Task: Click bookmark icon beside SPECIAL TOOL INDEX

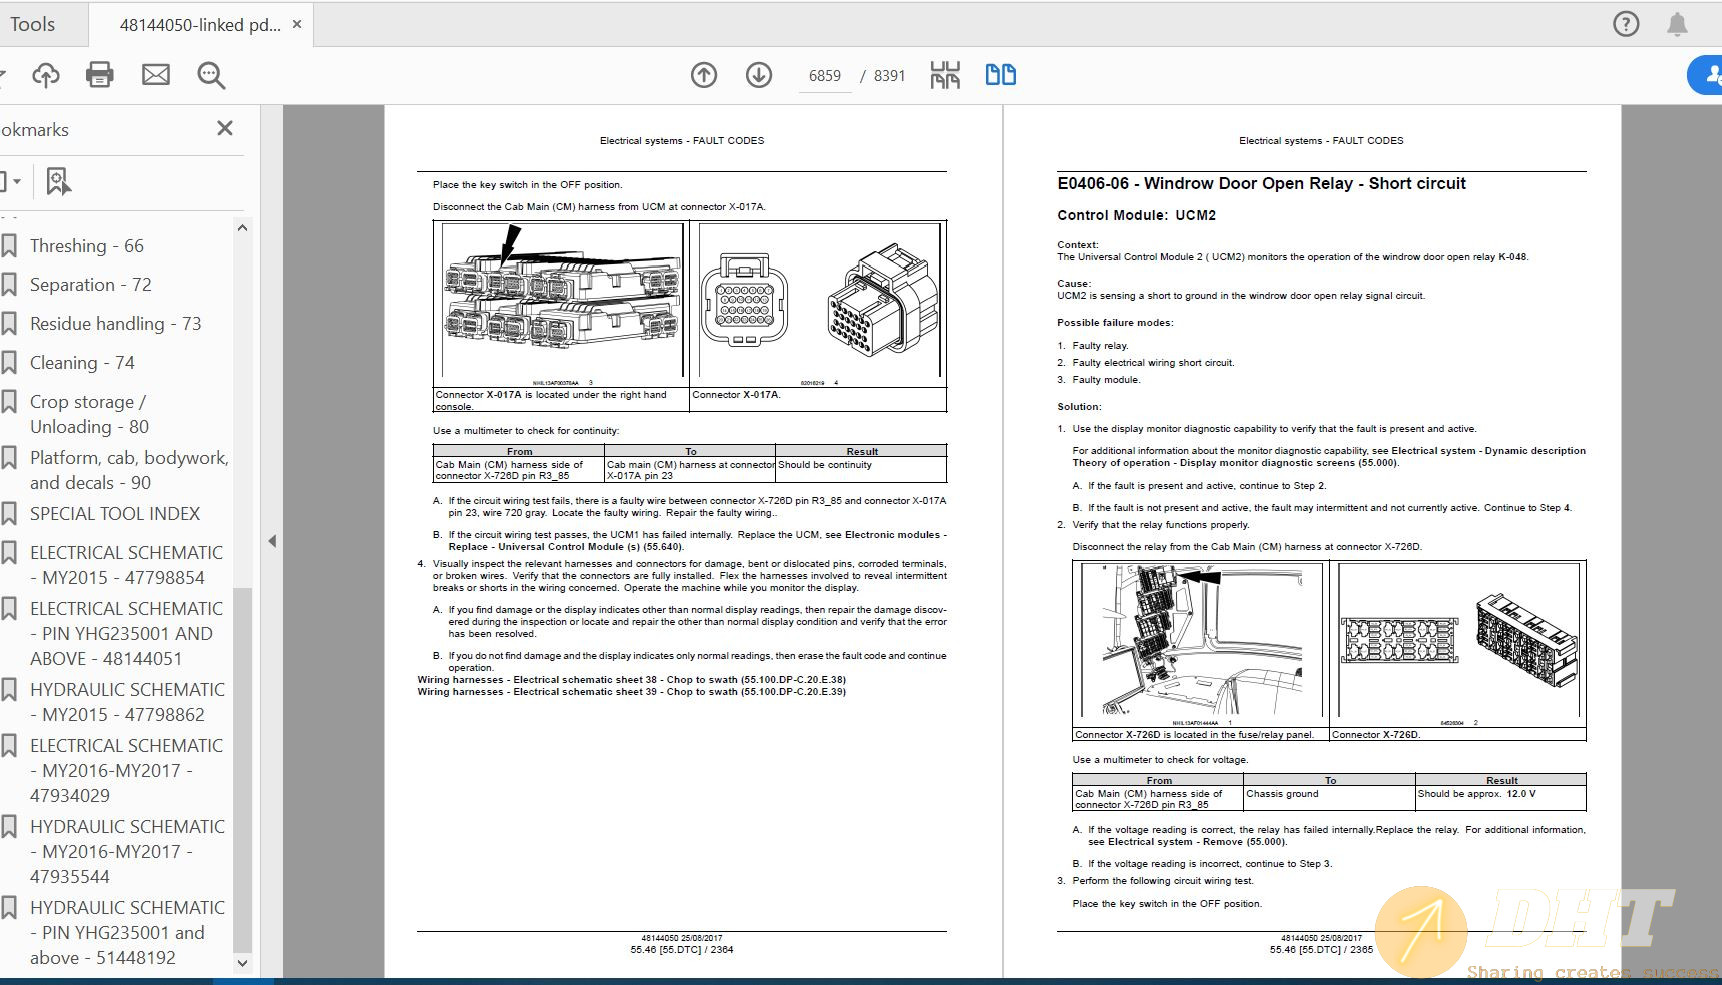Action: (9, 514)
